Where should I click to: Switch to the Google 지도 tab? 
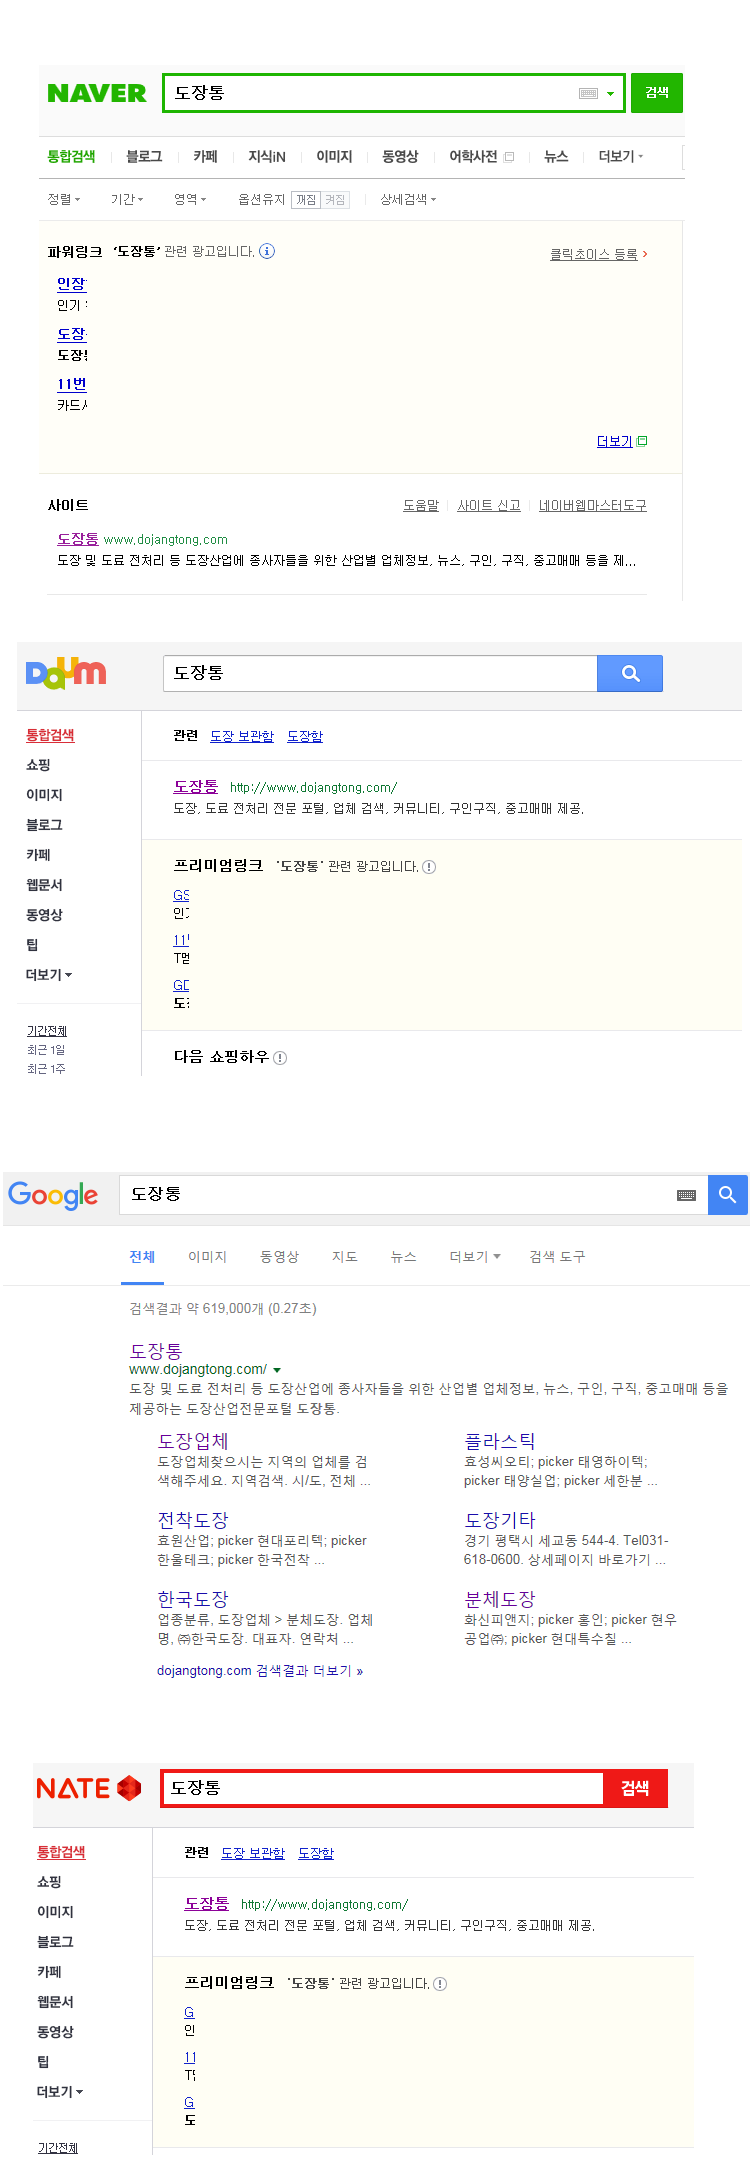click(x=345, y=1257)
